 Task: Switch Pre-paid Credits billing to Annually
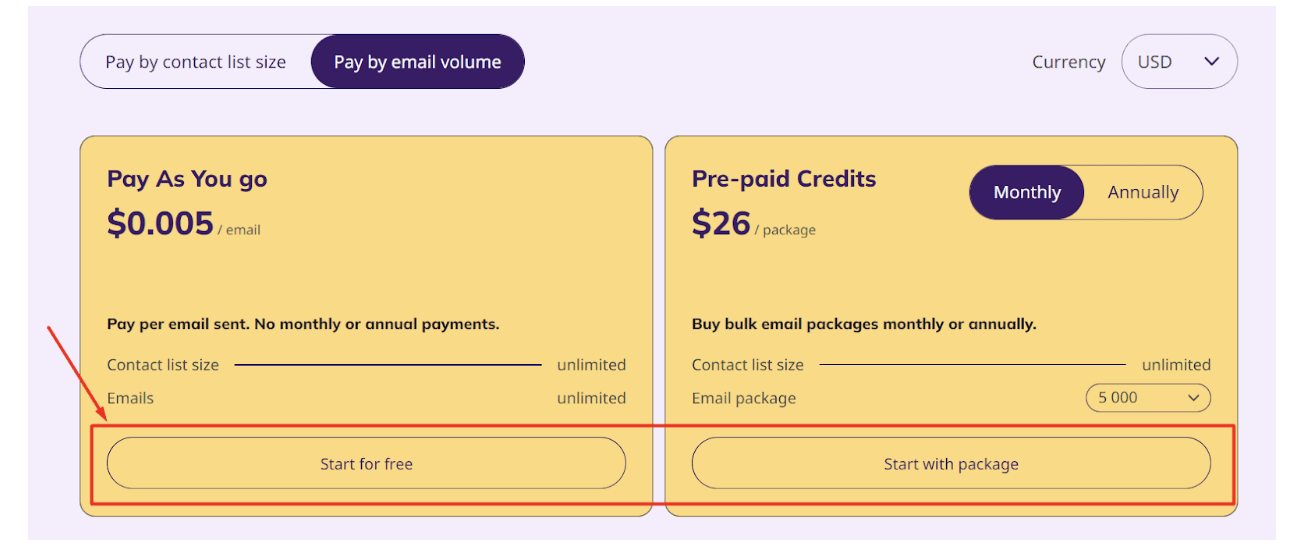point(1143,192)
